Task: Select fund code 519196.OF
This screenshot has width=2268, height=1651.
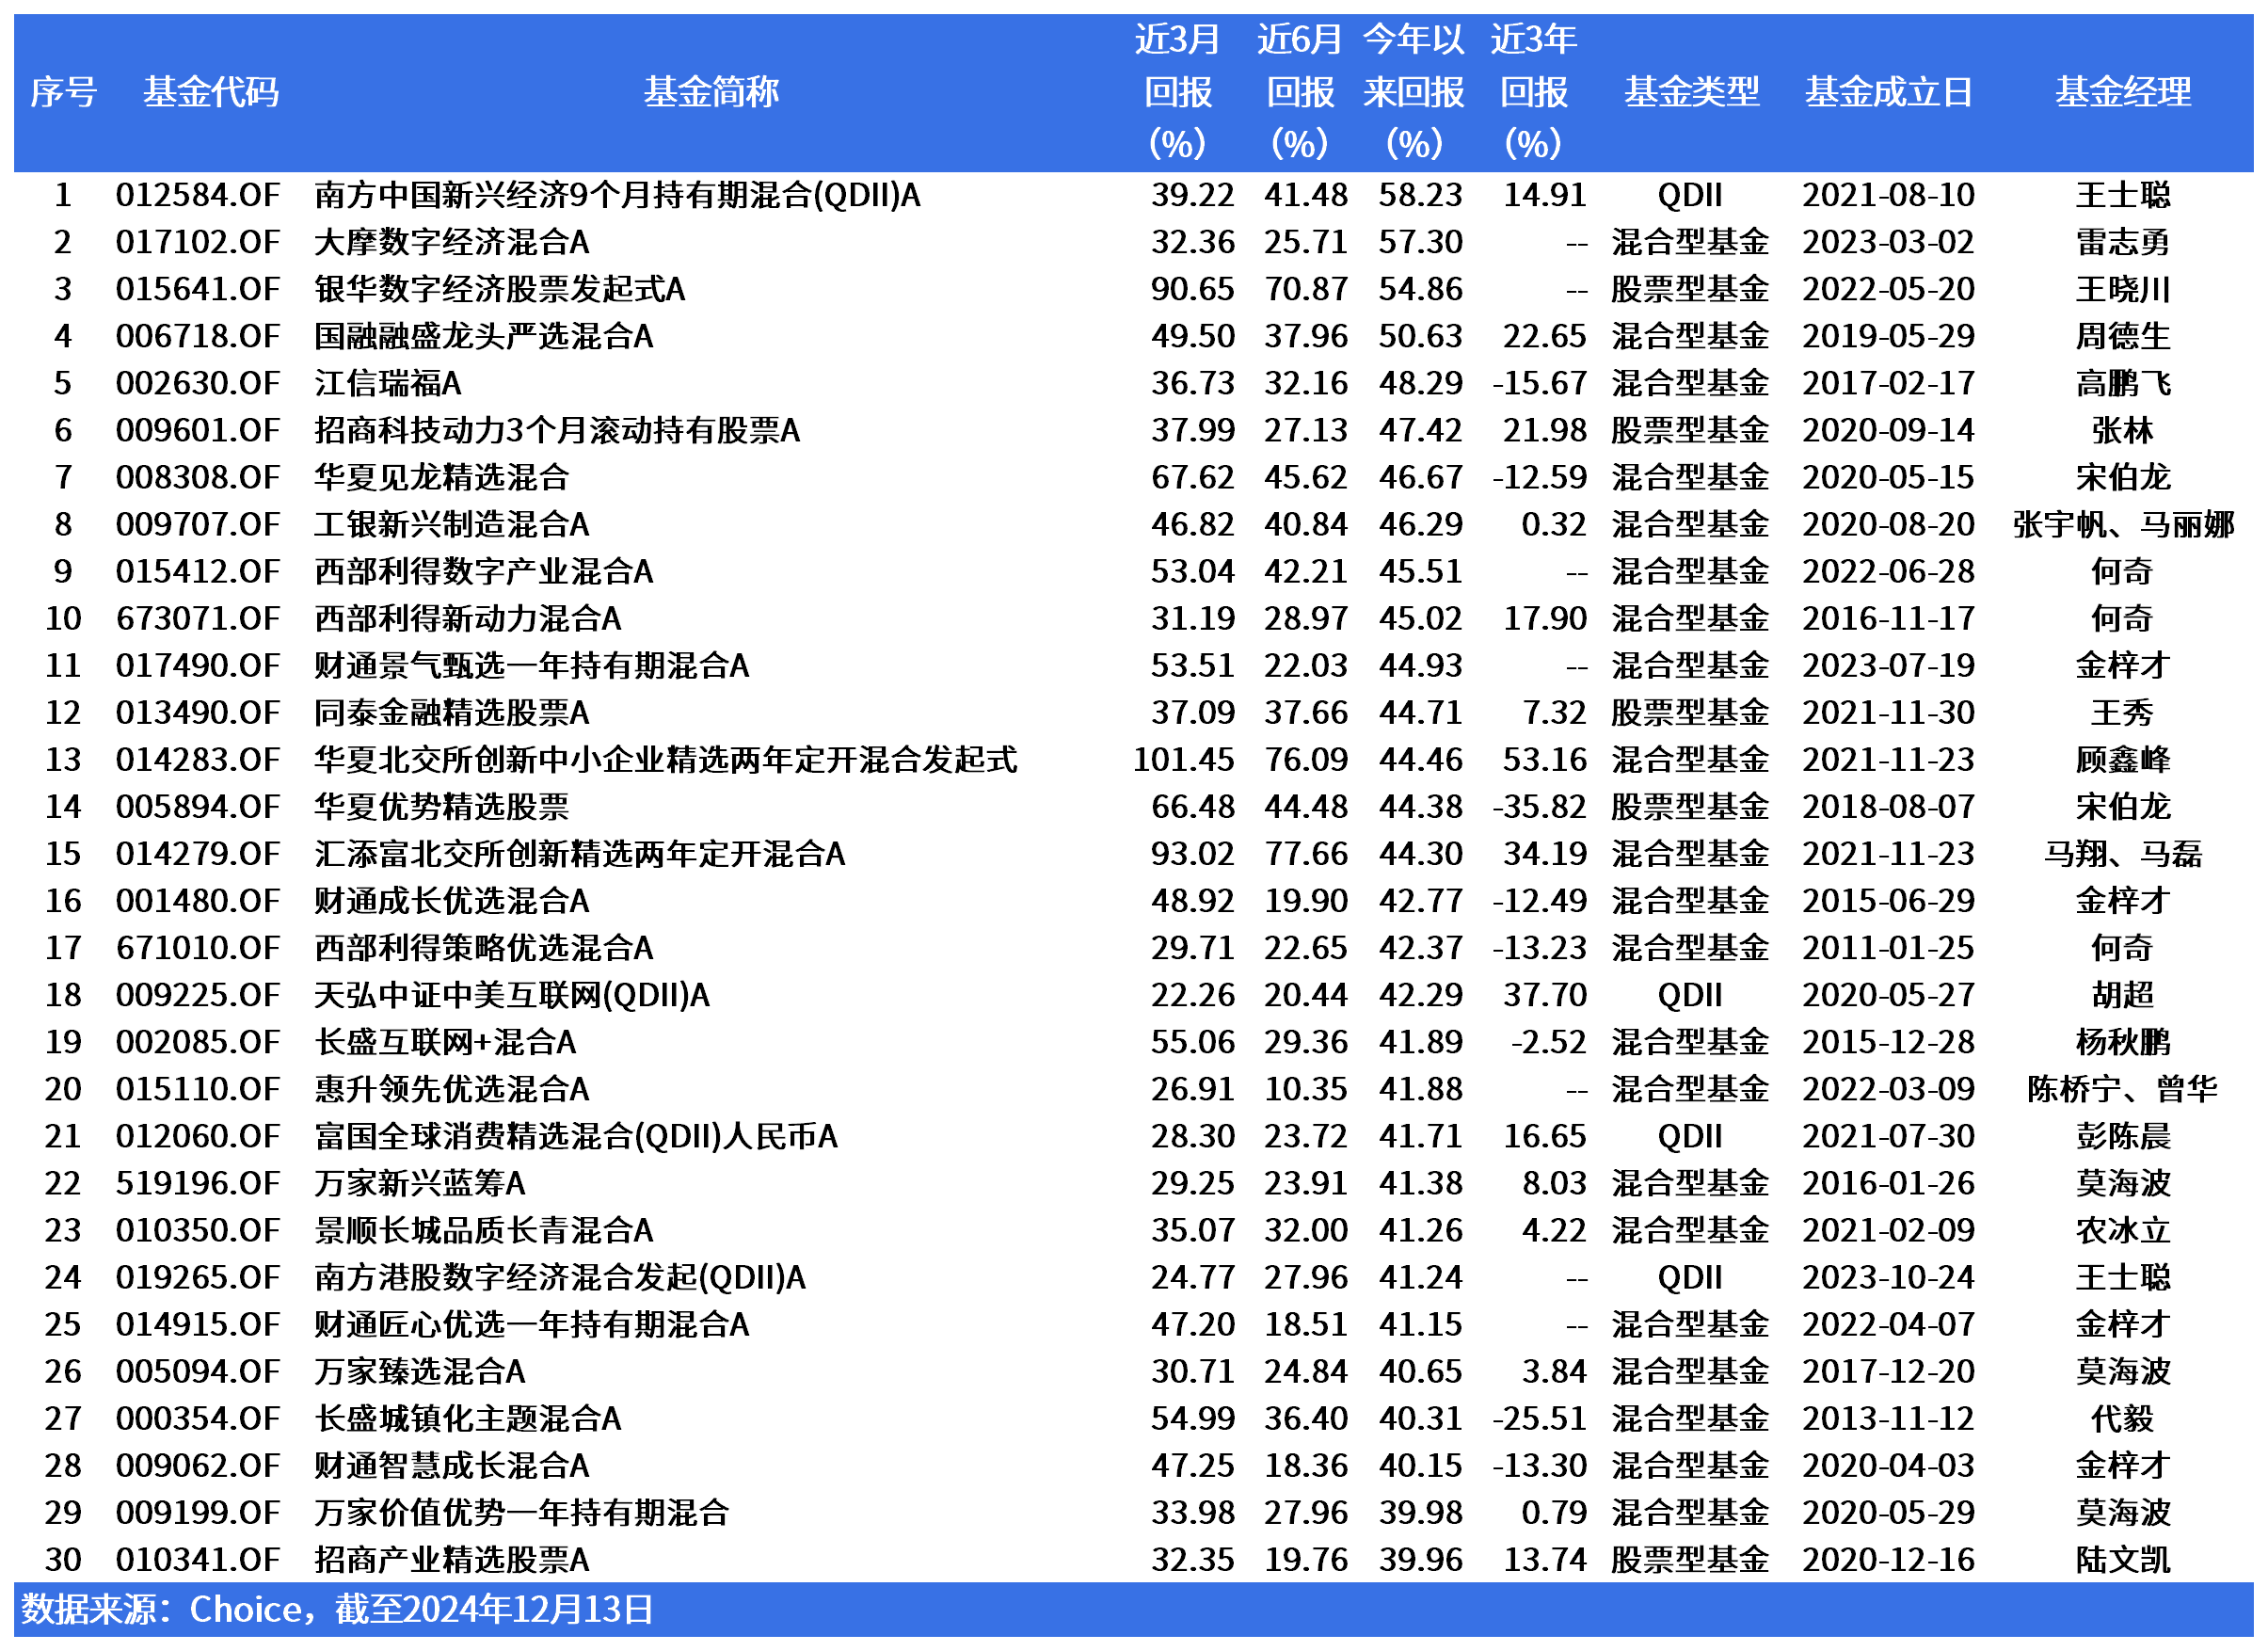Action: click(198, 1182)
